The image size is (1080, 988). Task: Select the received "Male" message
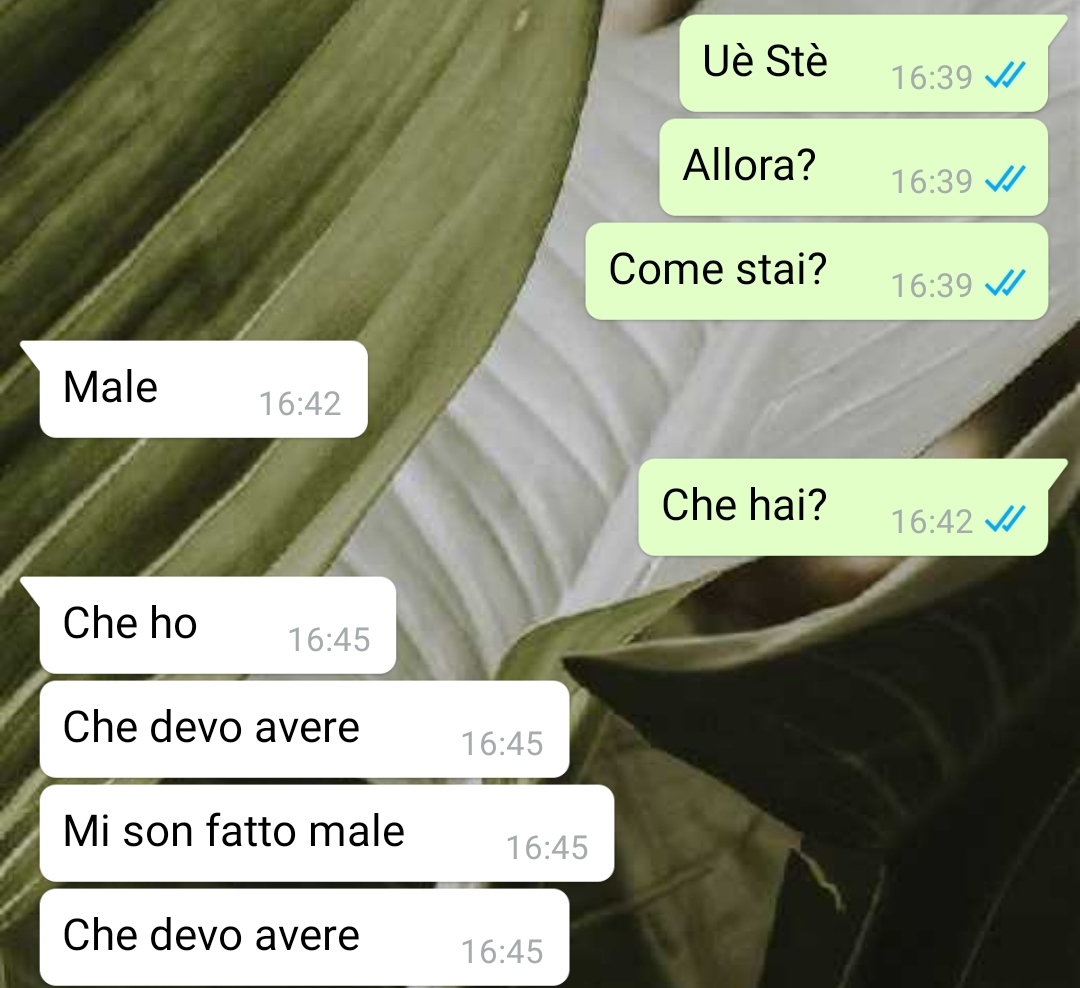pyautogui.click(x=204, y=389)
